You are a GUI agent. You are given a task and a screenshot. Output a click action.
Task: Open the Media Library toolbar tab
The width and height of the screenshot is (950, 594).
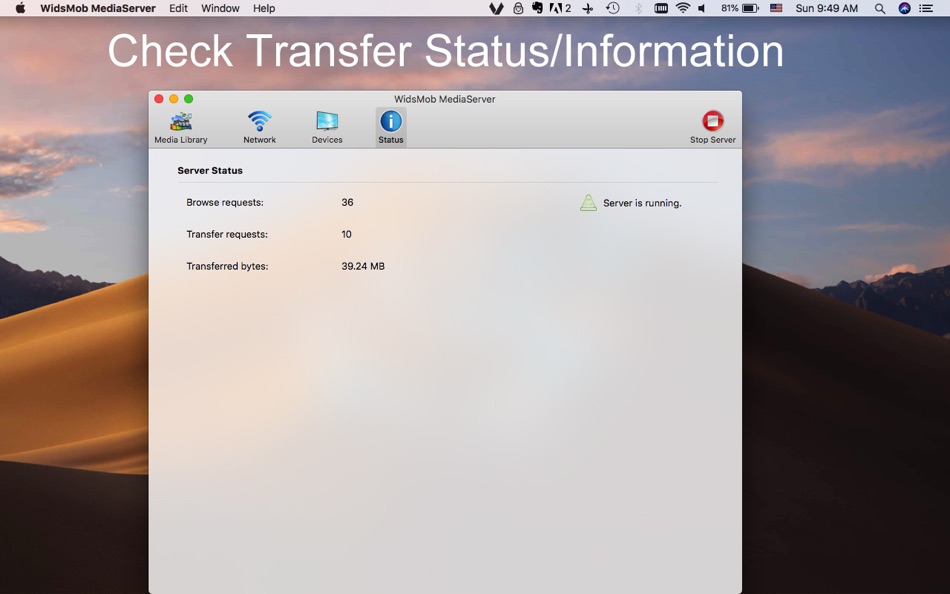[x=181, y=127]
